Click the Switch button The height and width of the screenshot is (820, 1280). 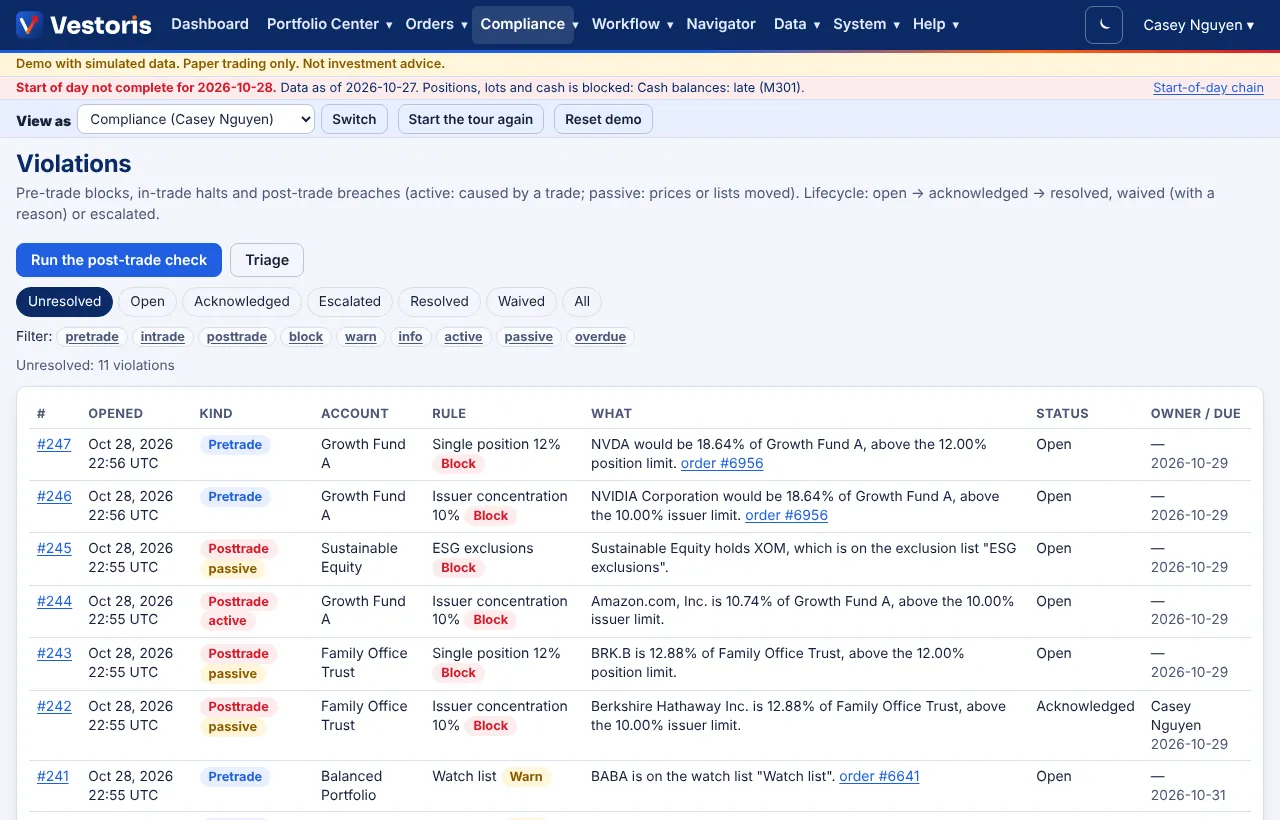[x=354, y=119]
